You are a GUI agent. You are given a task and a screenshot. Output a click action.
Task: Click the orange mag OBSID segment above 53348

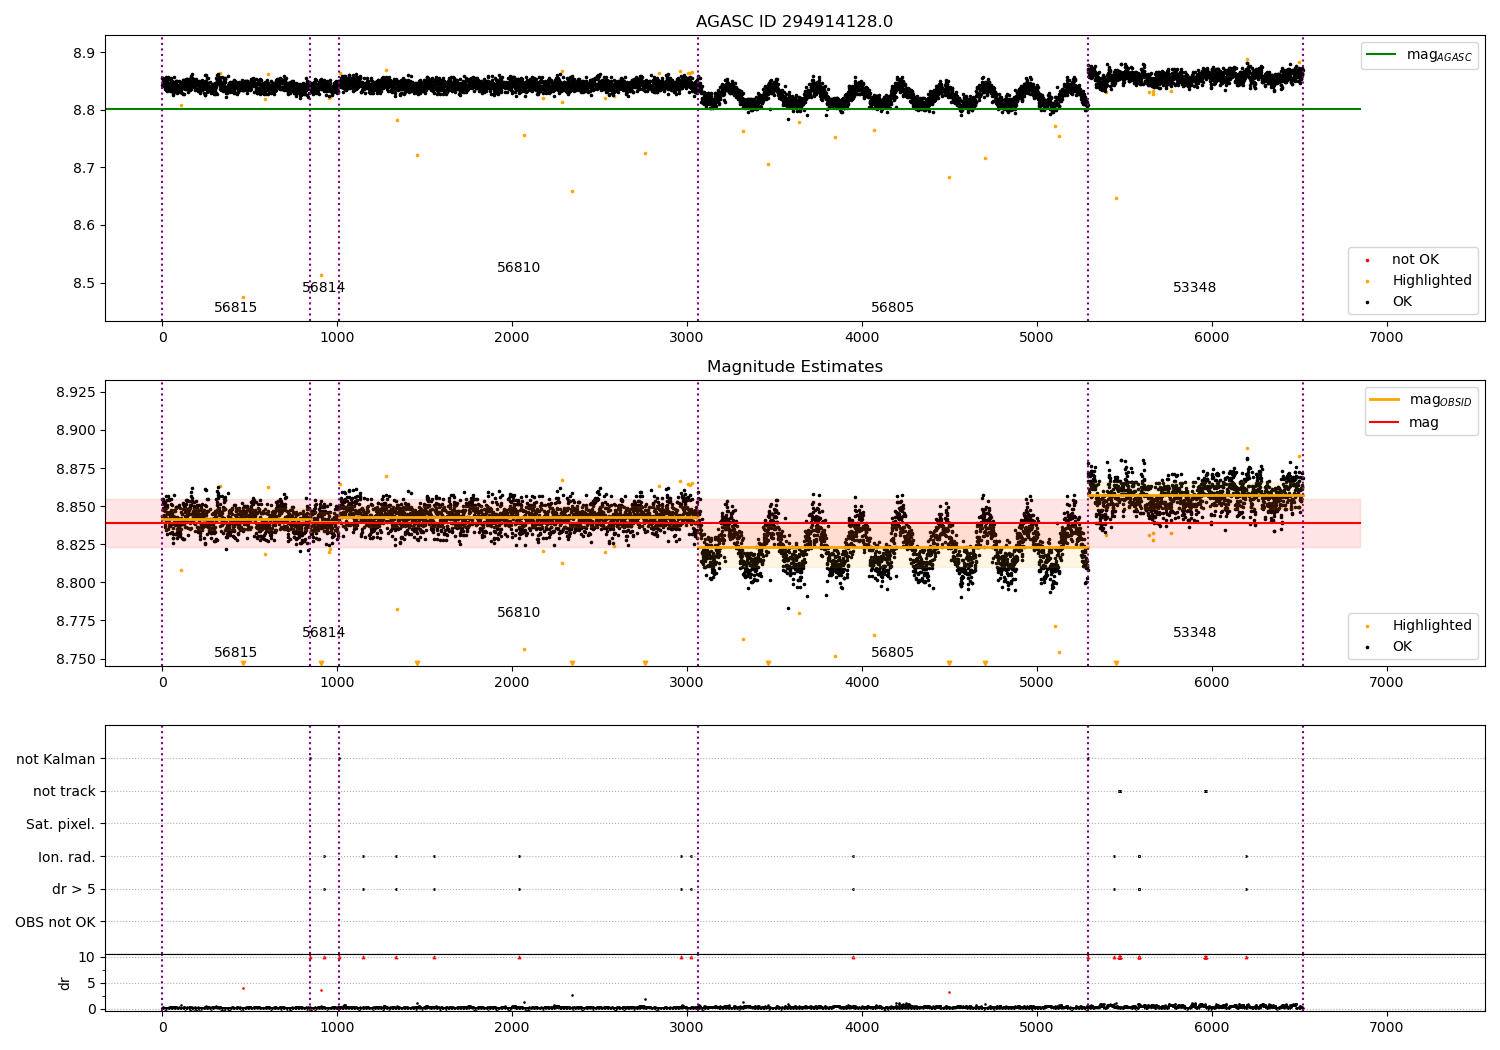[x=1195, y=495]
